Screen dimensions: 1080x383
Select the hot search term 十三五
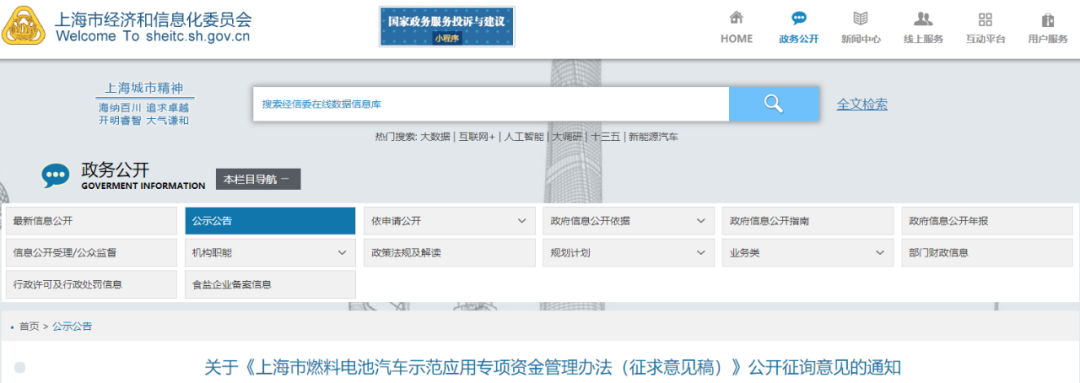[x=605, y=136]
